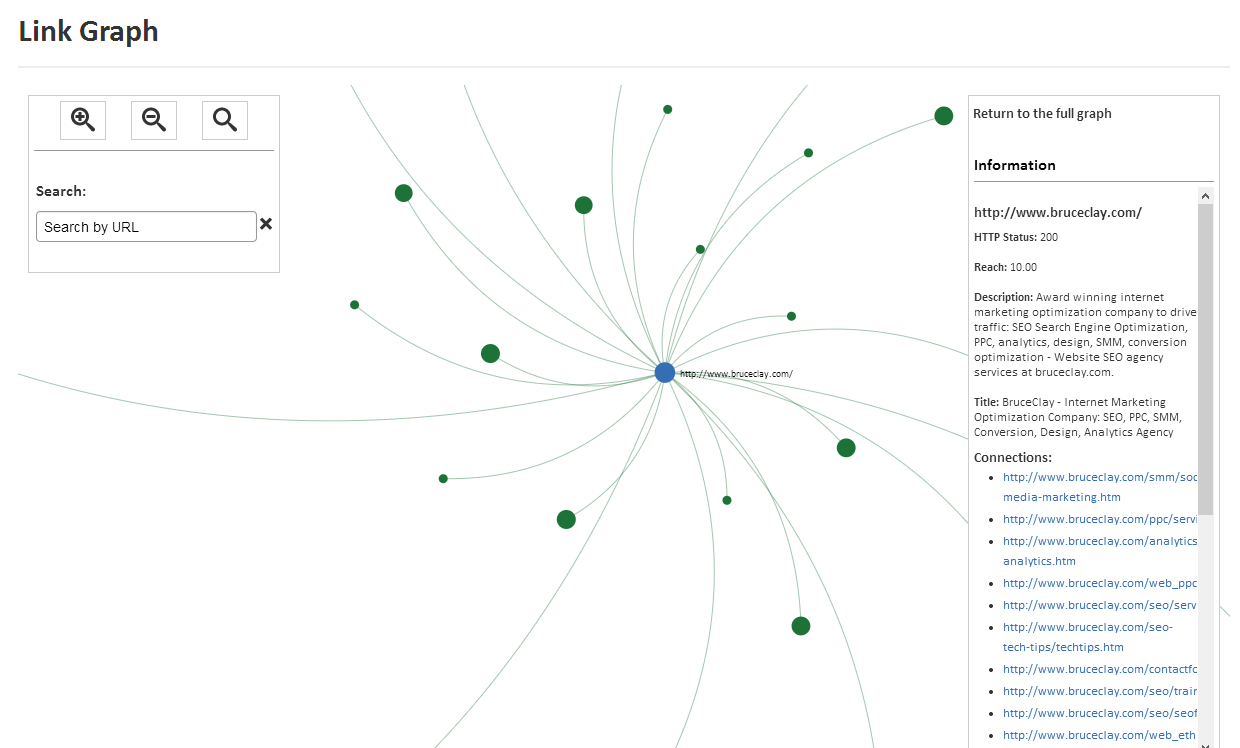1240x748 pixels.
Task: Select the lowest large green node in the graph
Action: pyautogui.click(x=801, y=626)
